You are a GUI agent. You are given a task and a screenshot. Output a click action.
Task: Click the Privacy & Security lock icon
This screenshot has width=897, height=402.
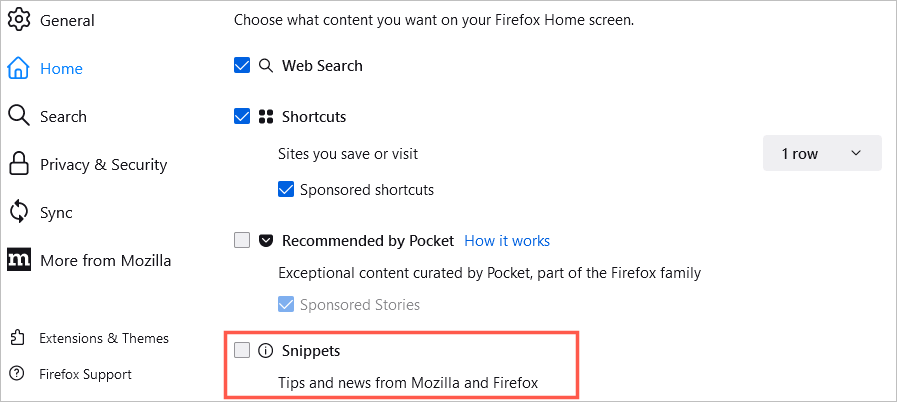tap(19, 164)
